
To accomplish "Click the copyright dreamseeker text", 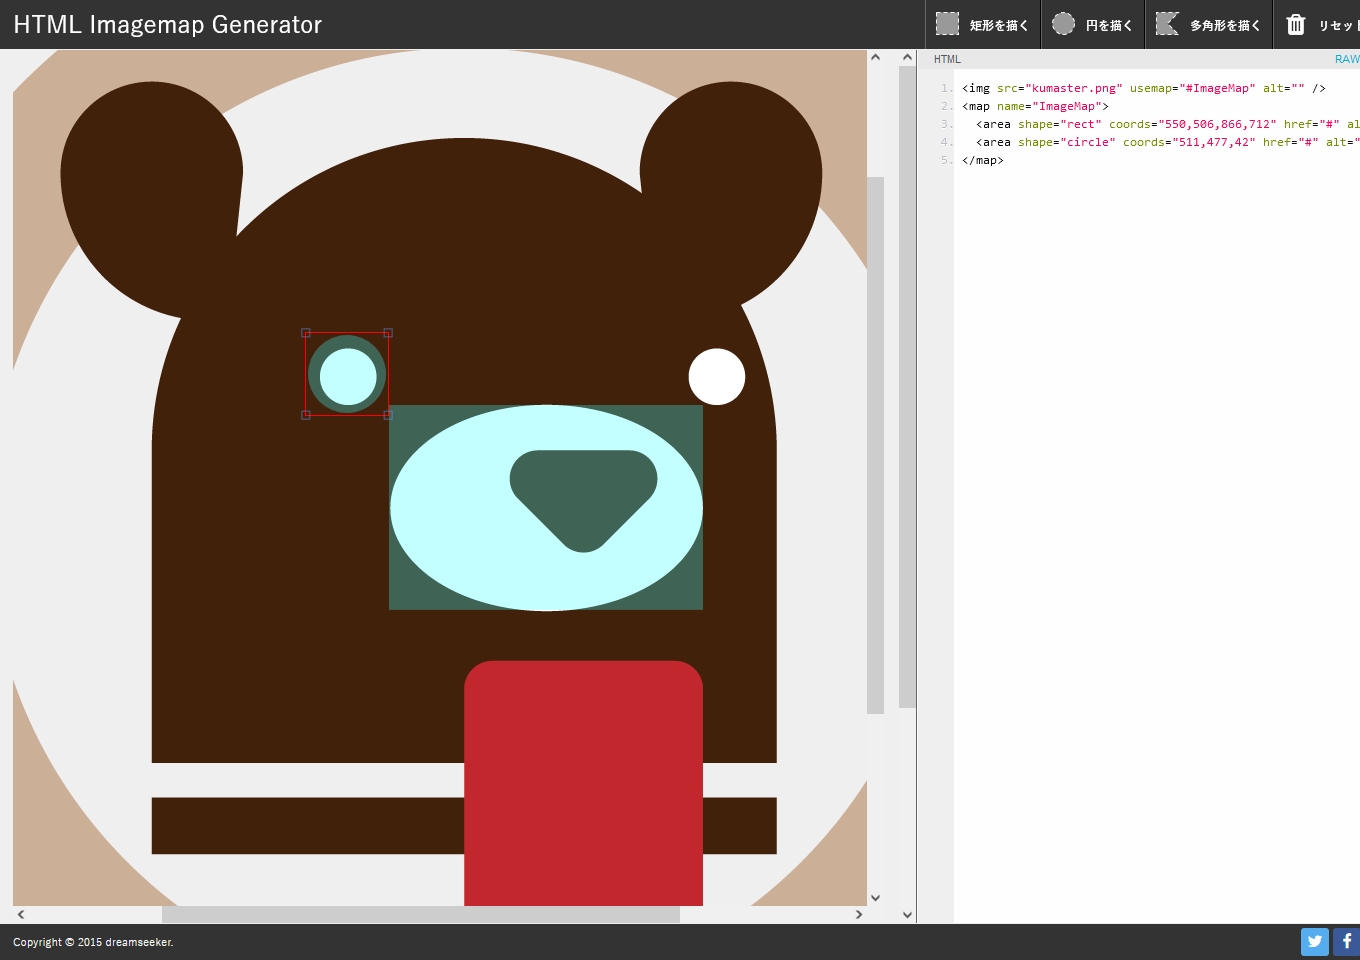I will (x=93, y=942).
